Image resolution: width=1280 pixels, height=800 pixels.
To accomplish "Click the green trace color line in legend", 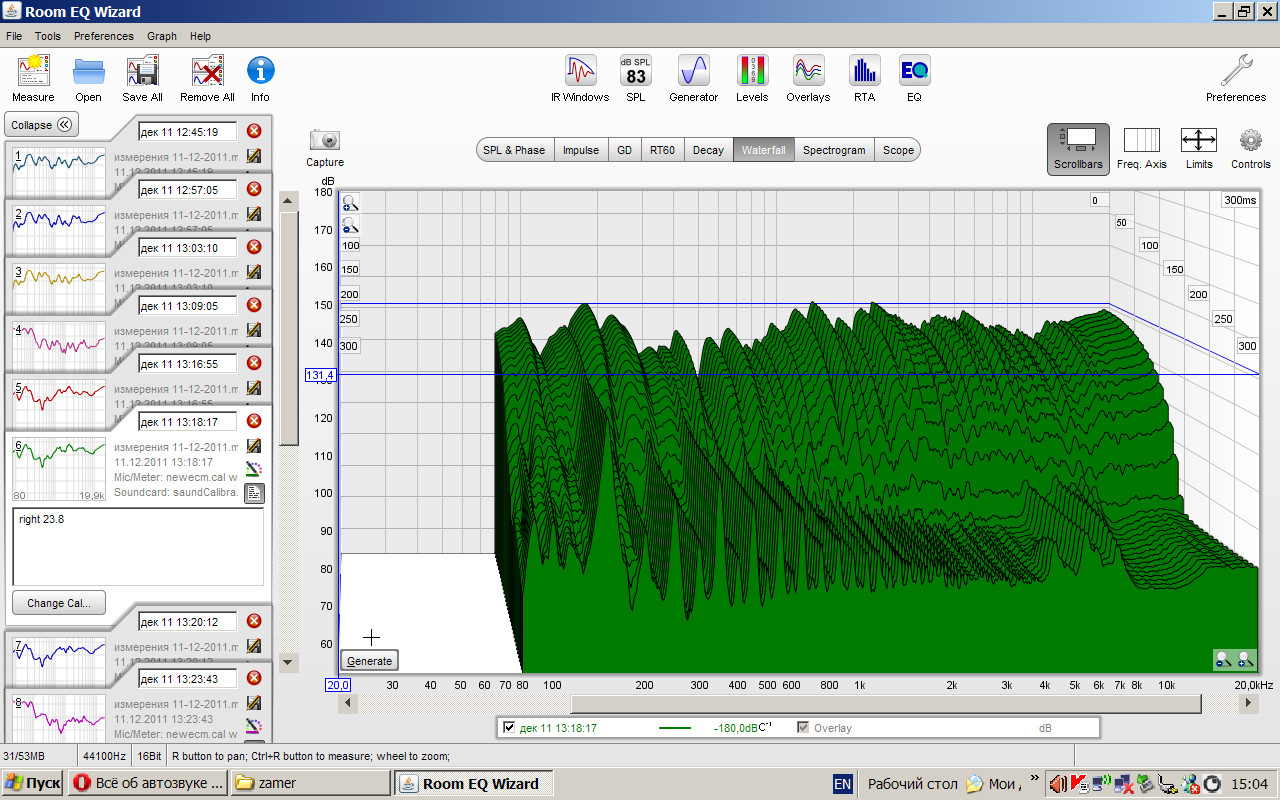I will click(675, 728).
